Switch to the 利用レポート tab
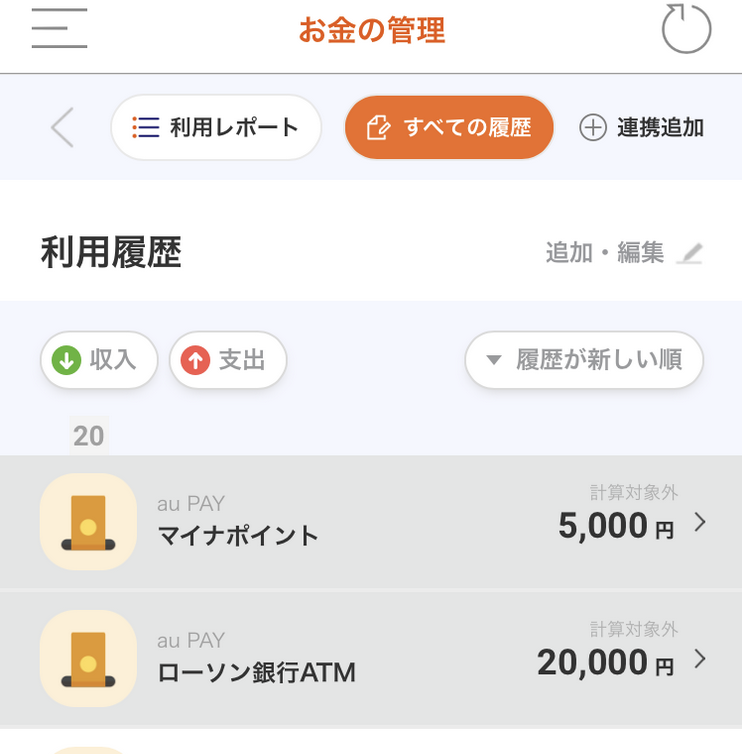 coord(216,127)
